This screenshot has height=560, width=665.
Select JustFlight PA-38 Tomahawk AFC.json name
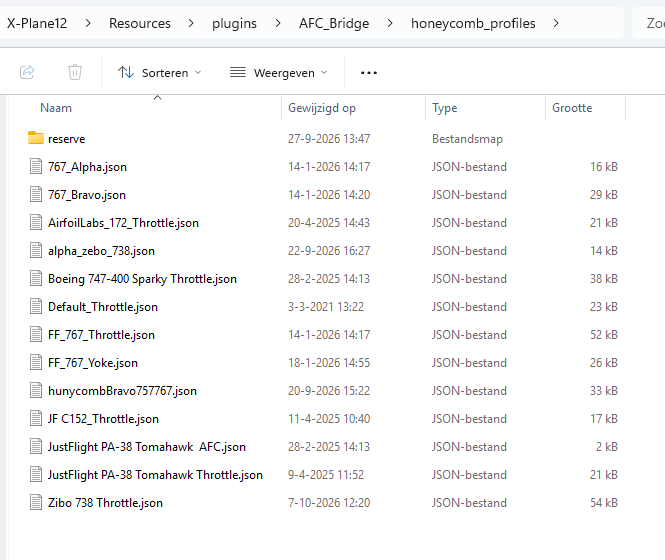147,447
